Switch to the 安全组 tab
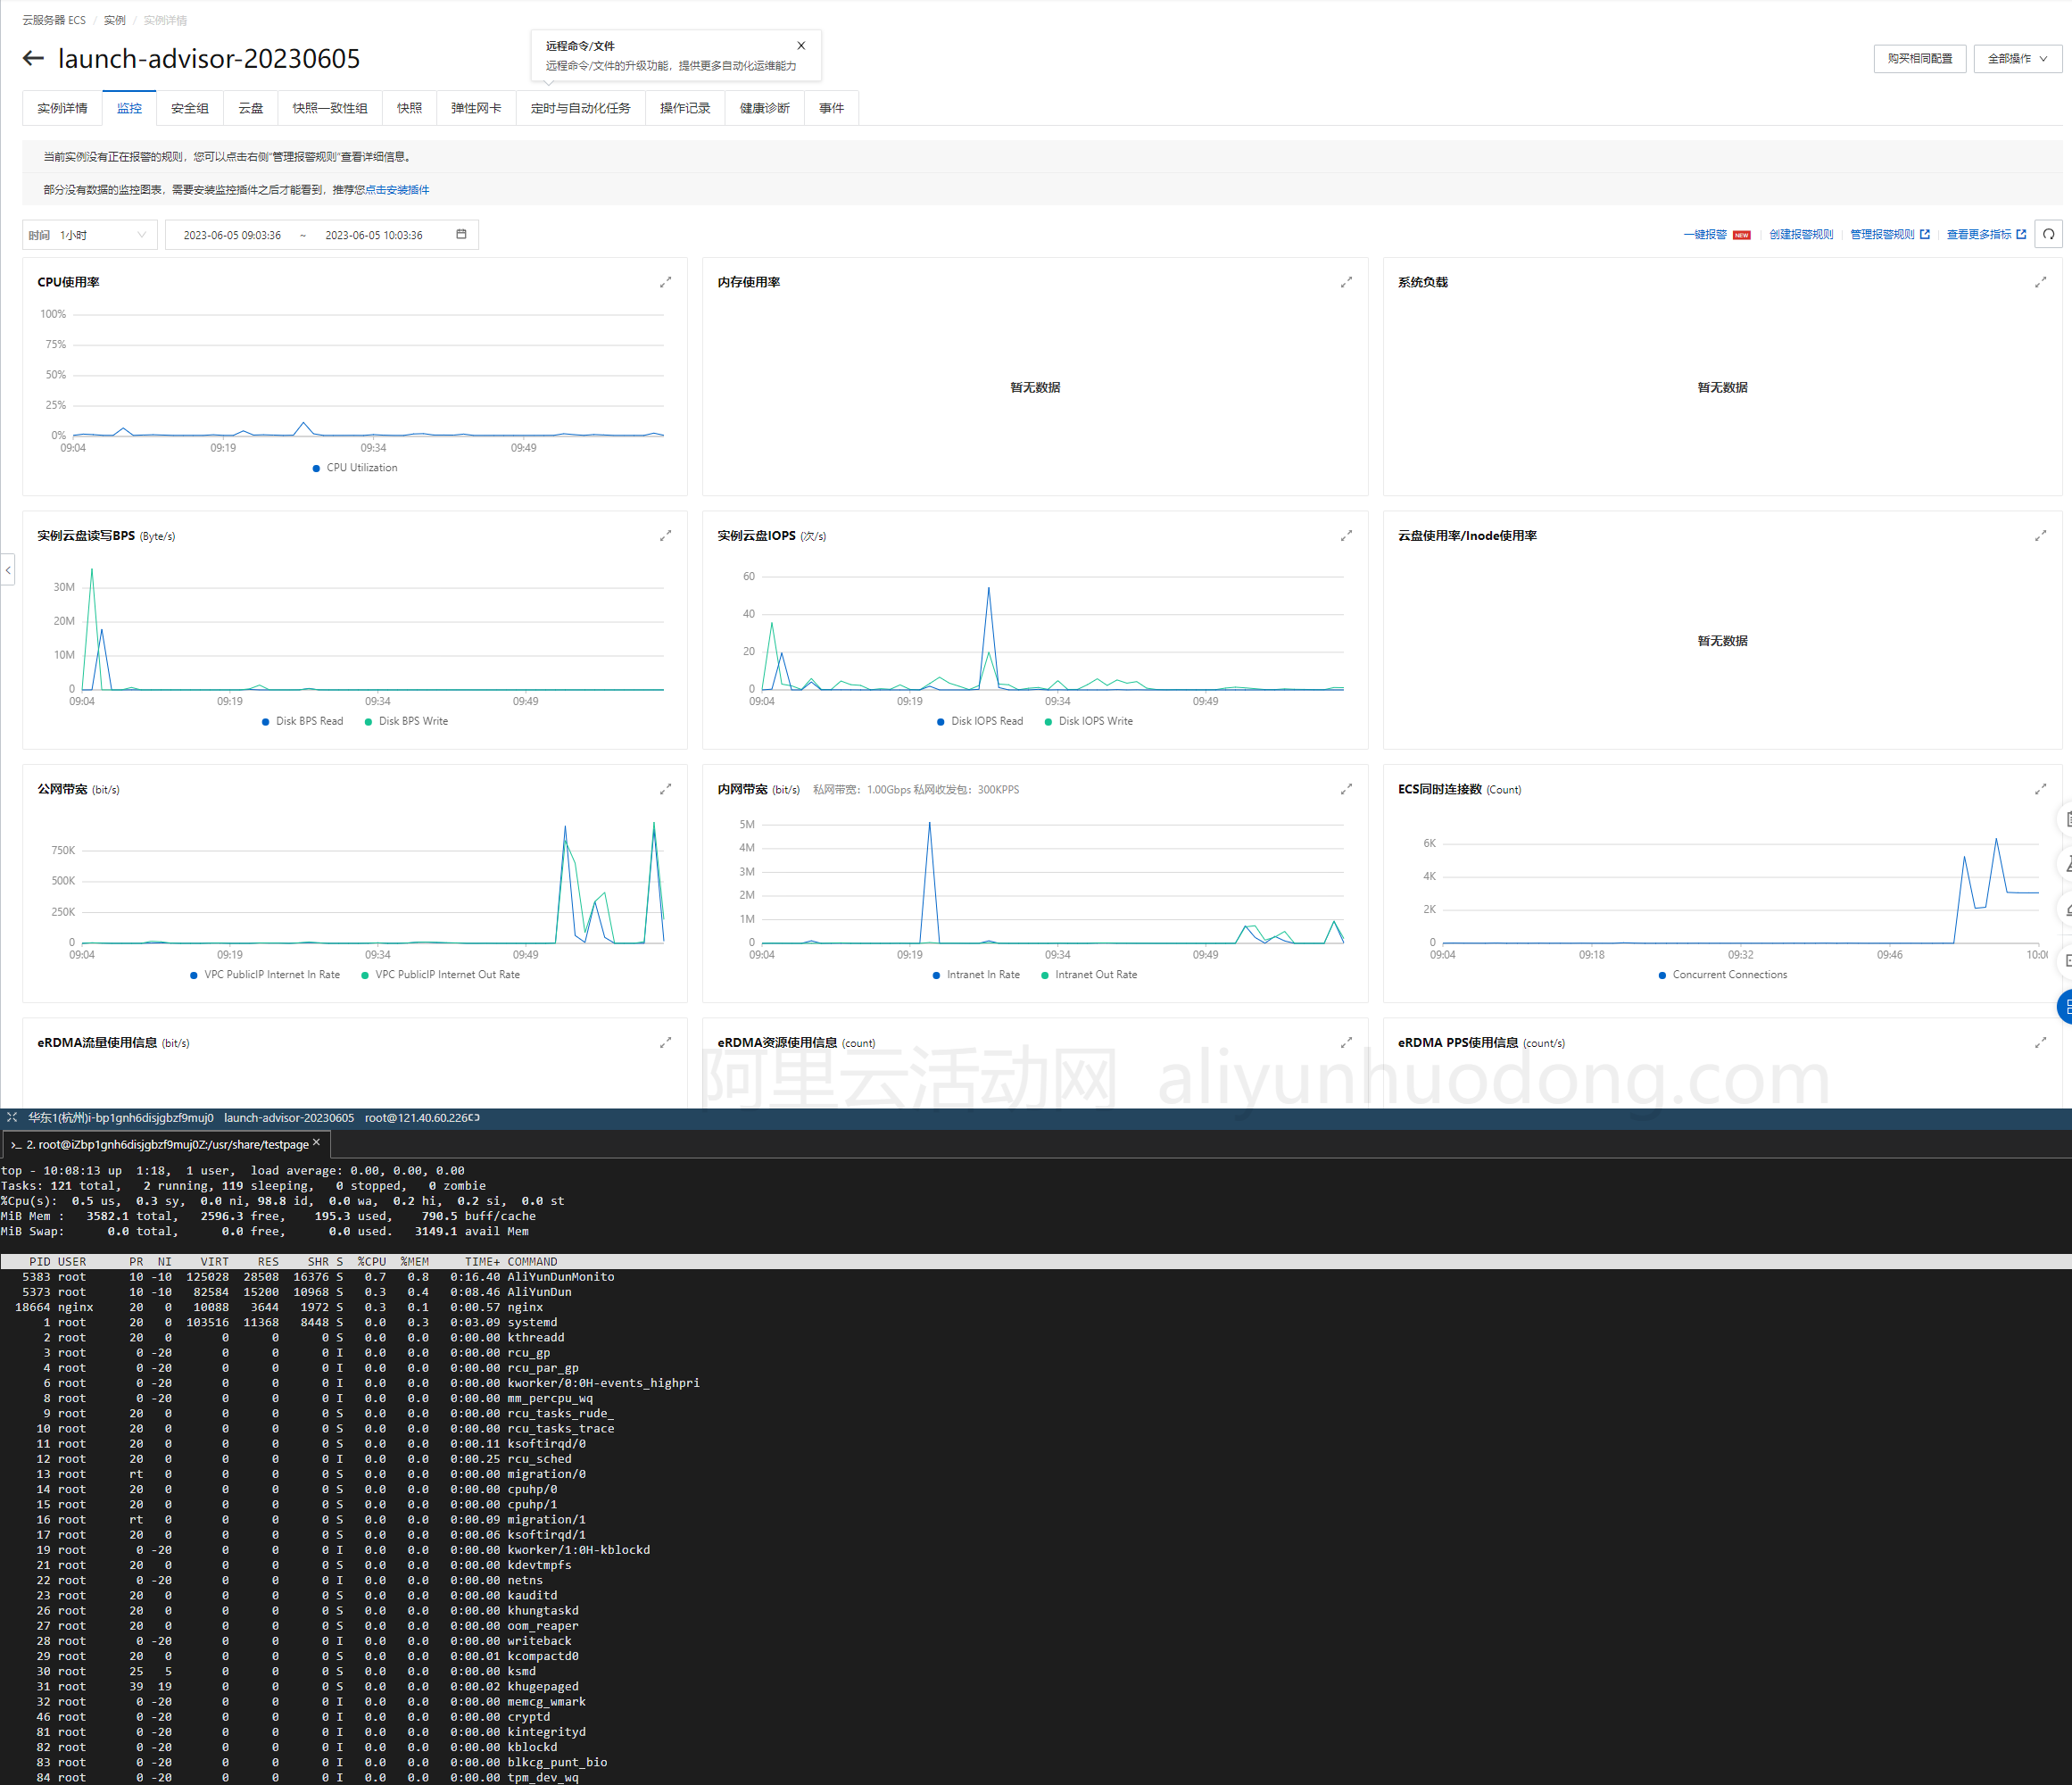This screenshot has height=1785, width=2072. point(189,108)
